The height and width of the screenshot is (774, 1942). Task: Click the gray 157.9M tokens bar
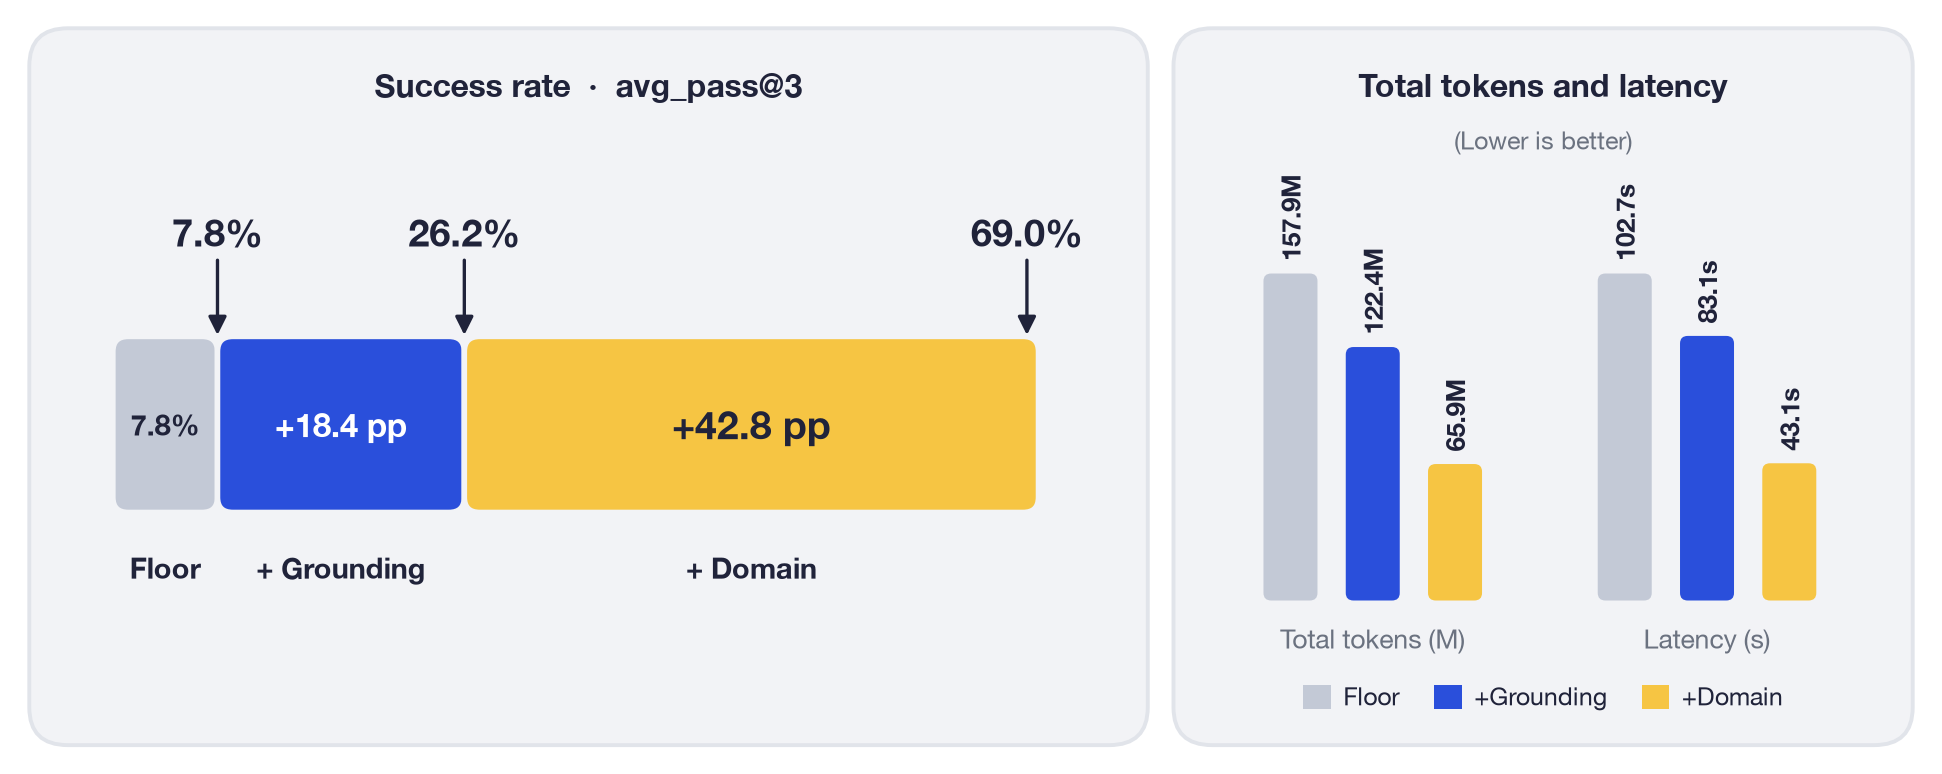(x=1290, y=437)
